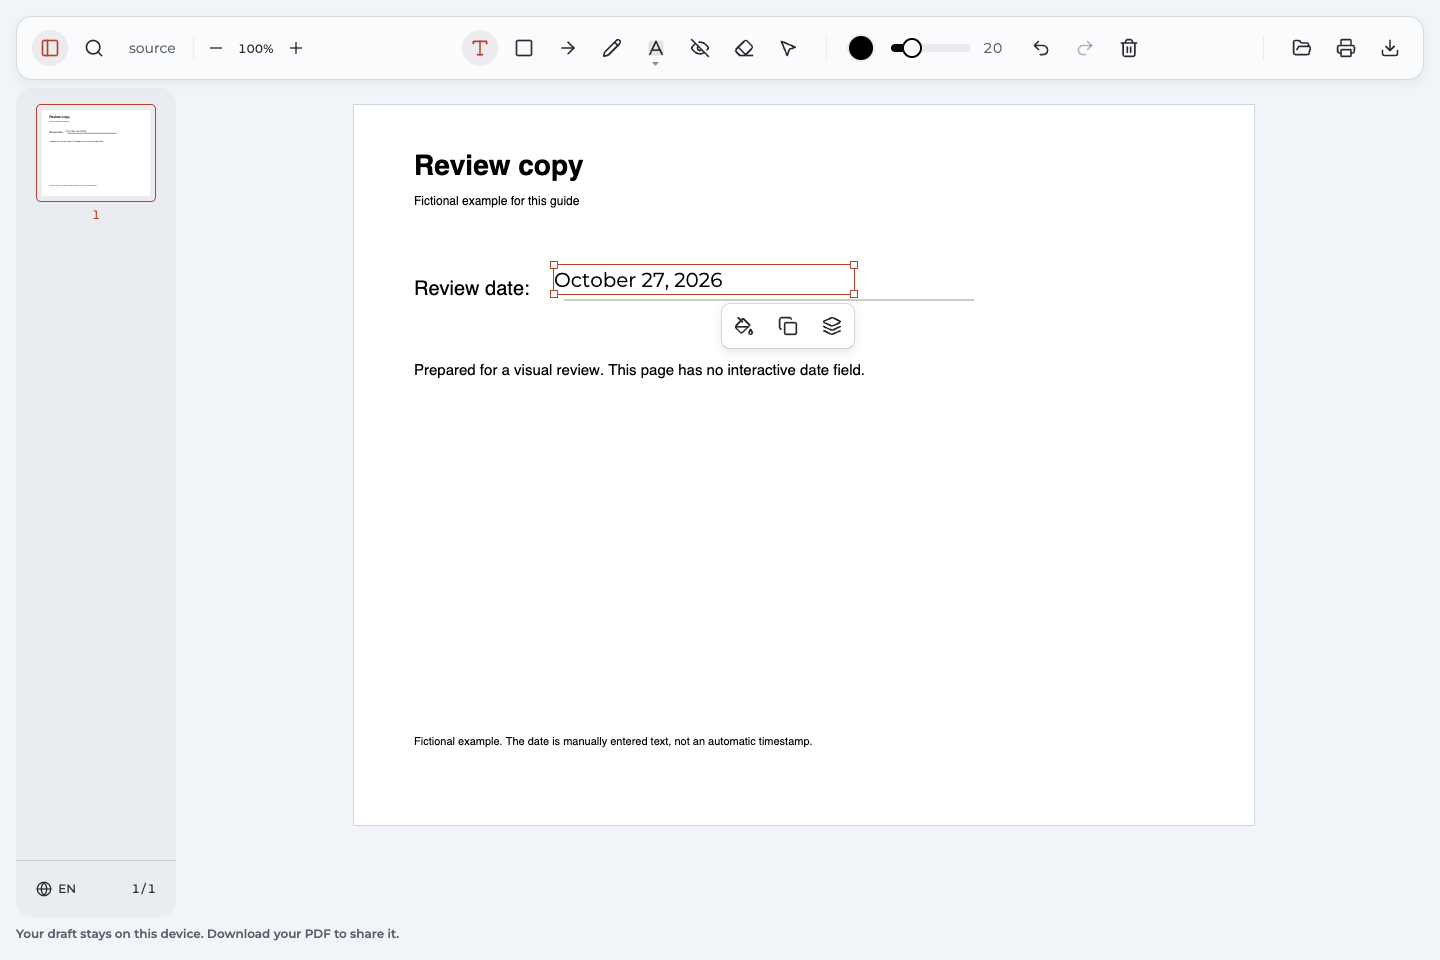
Task: Select the rectangle shape tool
Action: tap(524, 48)
